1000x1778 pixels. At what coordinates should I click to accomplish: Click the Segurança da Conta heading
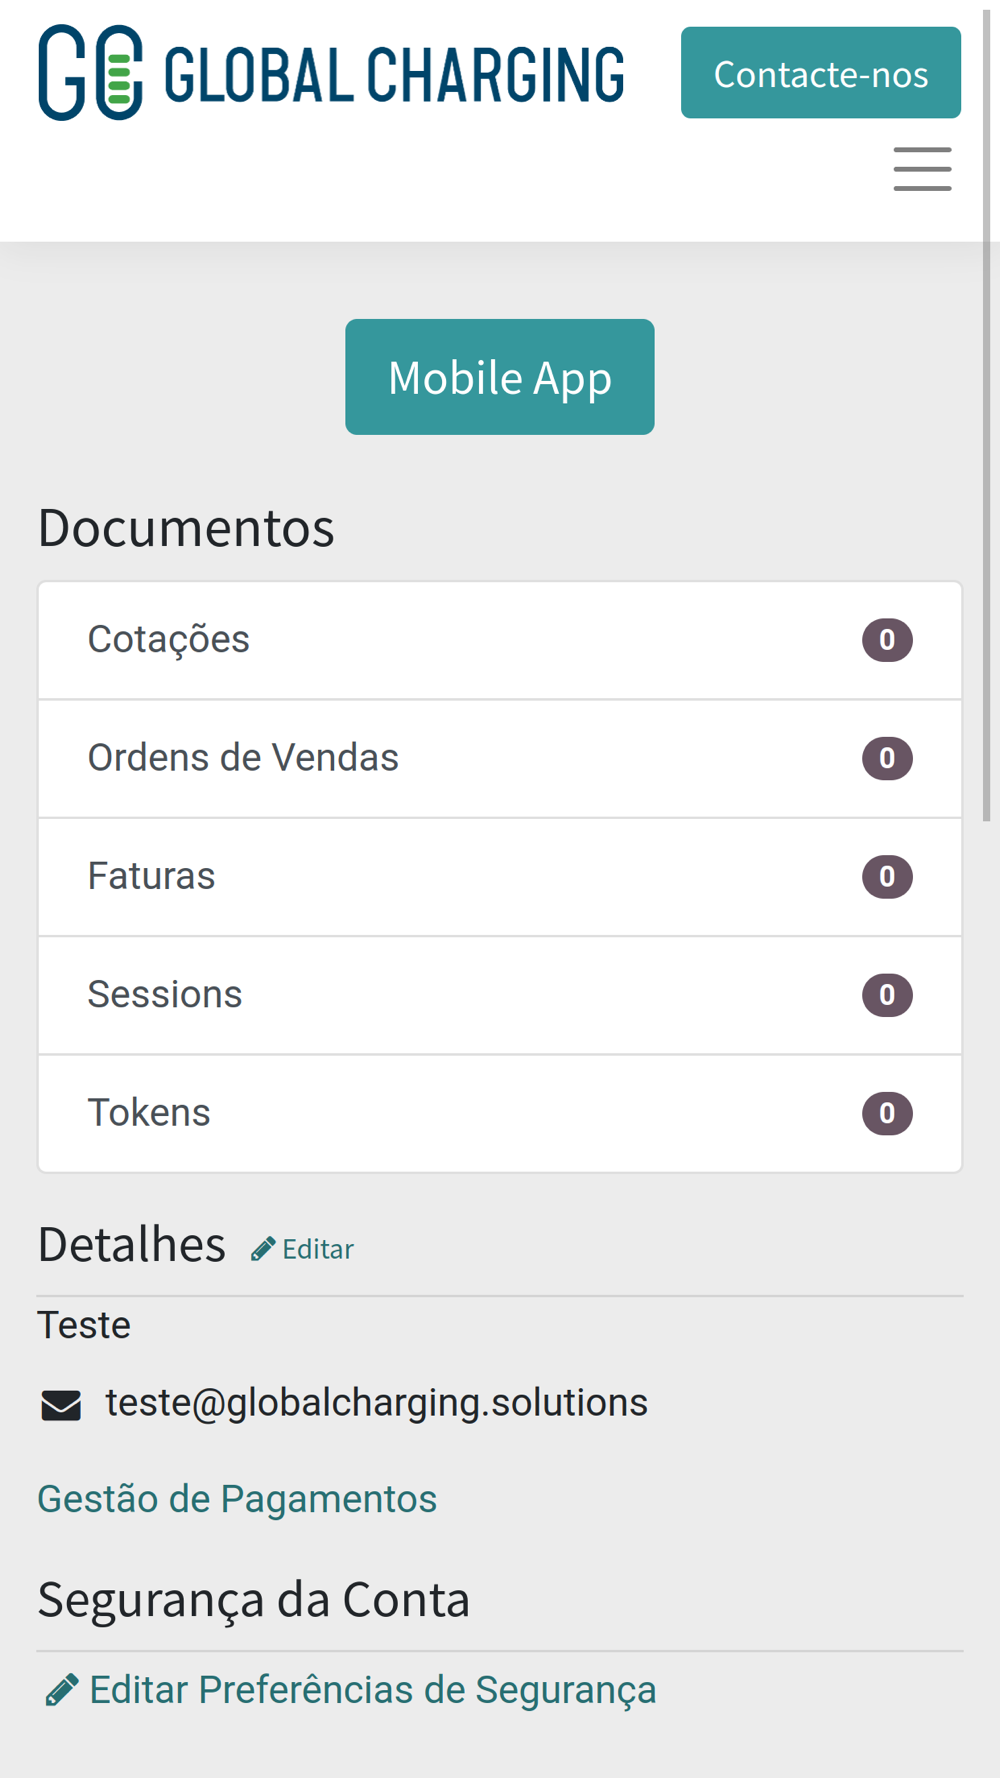(x=254, y=1599)
